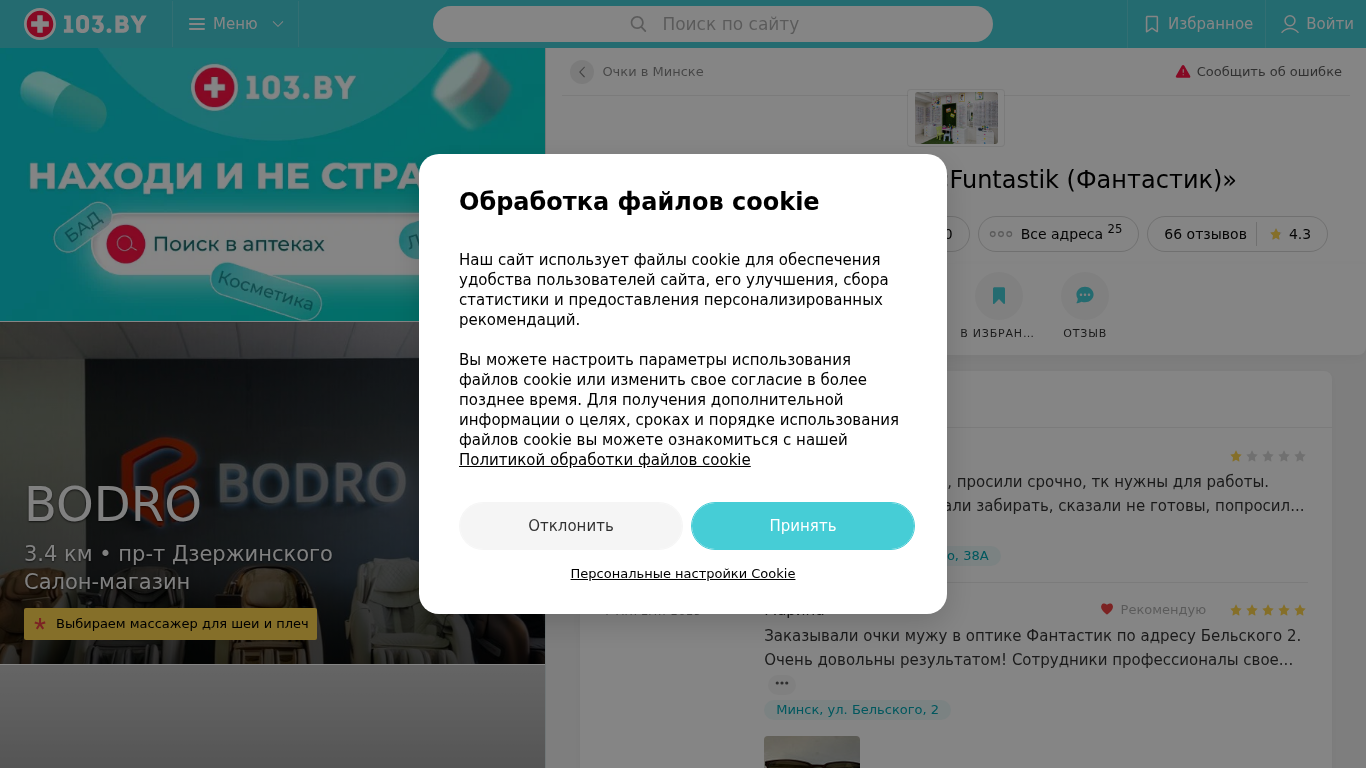
Task: Click the Минск, ул. Бельского, 2 address tag
Action: coord(857,710)
